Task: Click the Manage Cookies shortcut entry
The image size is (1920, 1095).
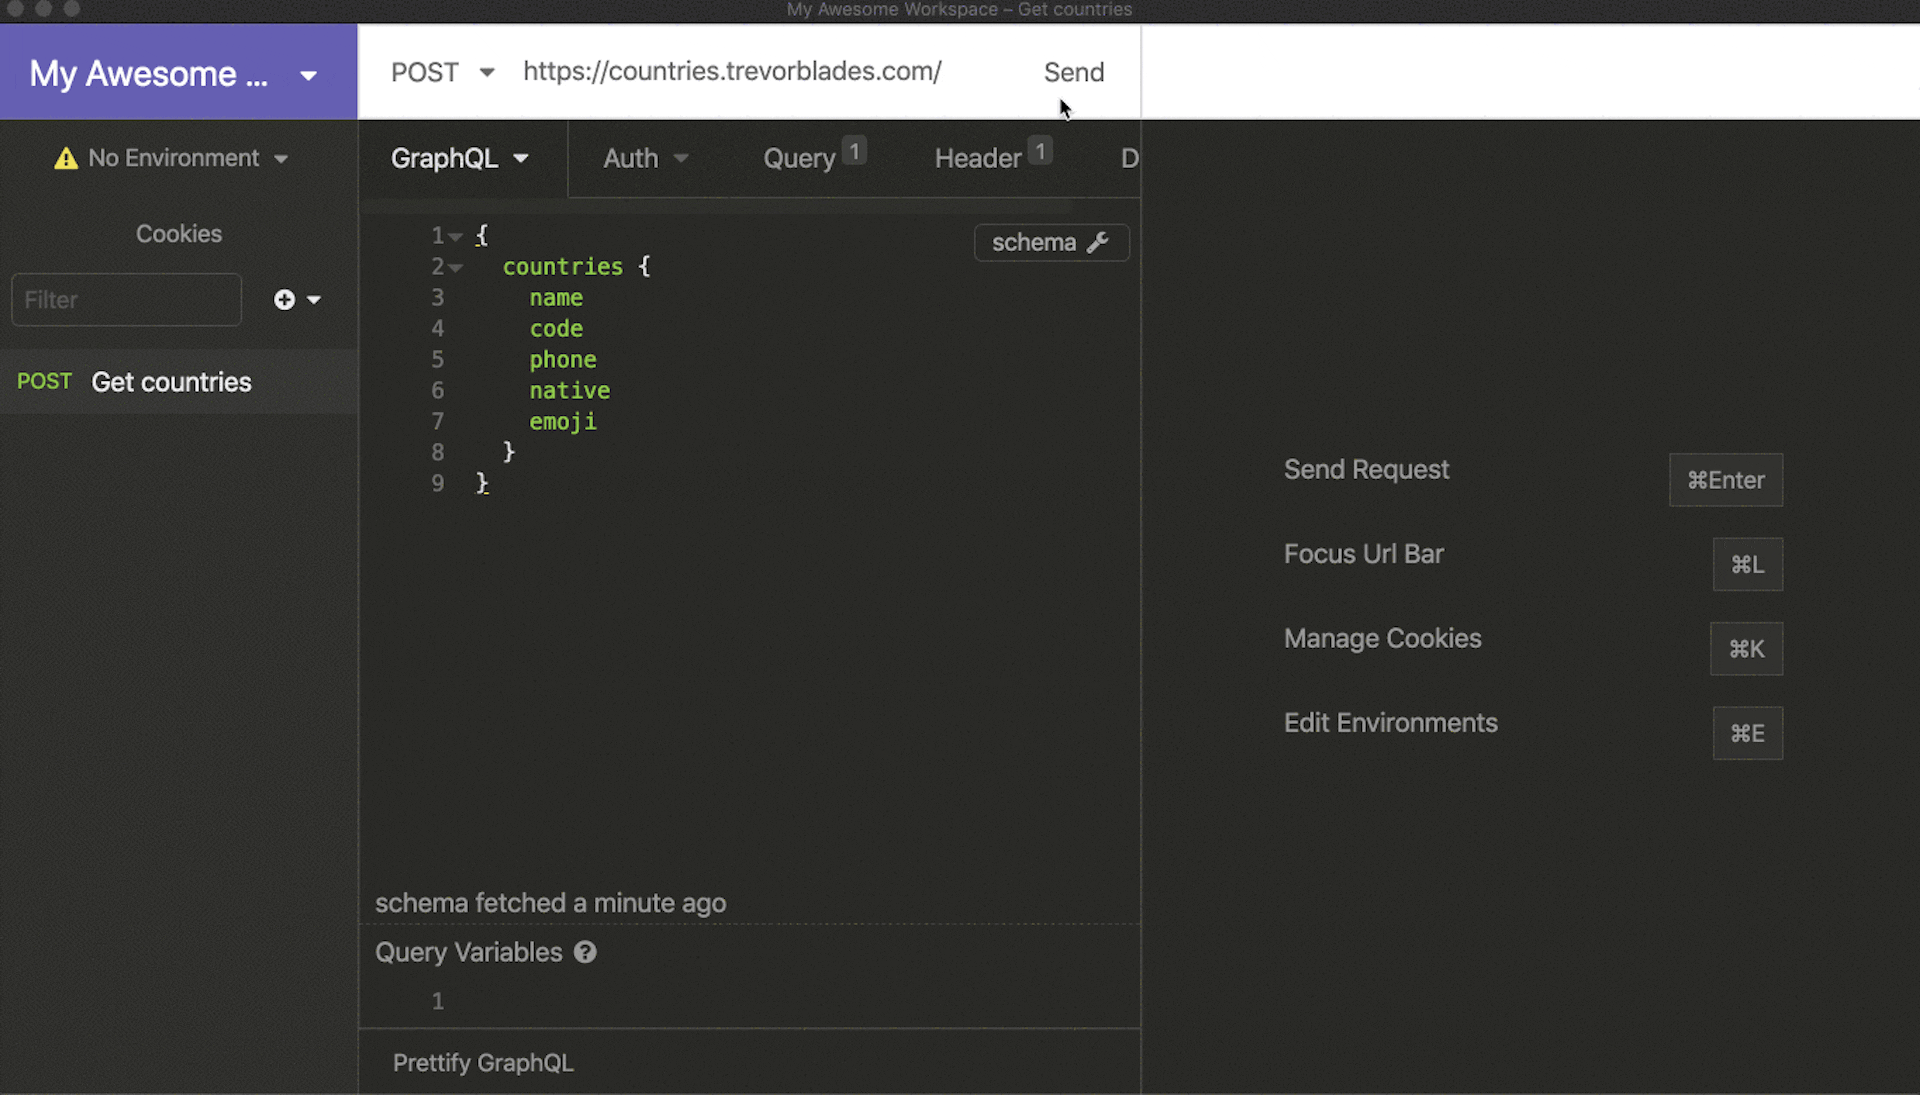Action: 1382,638
